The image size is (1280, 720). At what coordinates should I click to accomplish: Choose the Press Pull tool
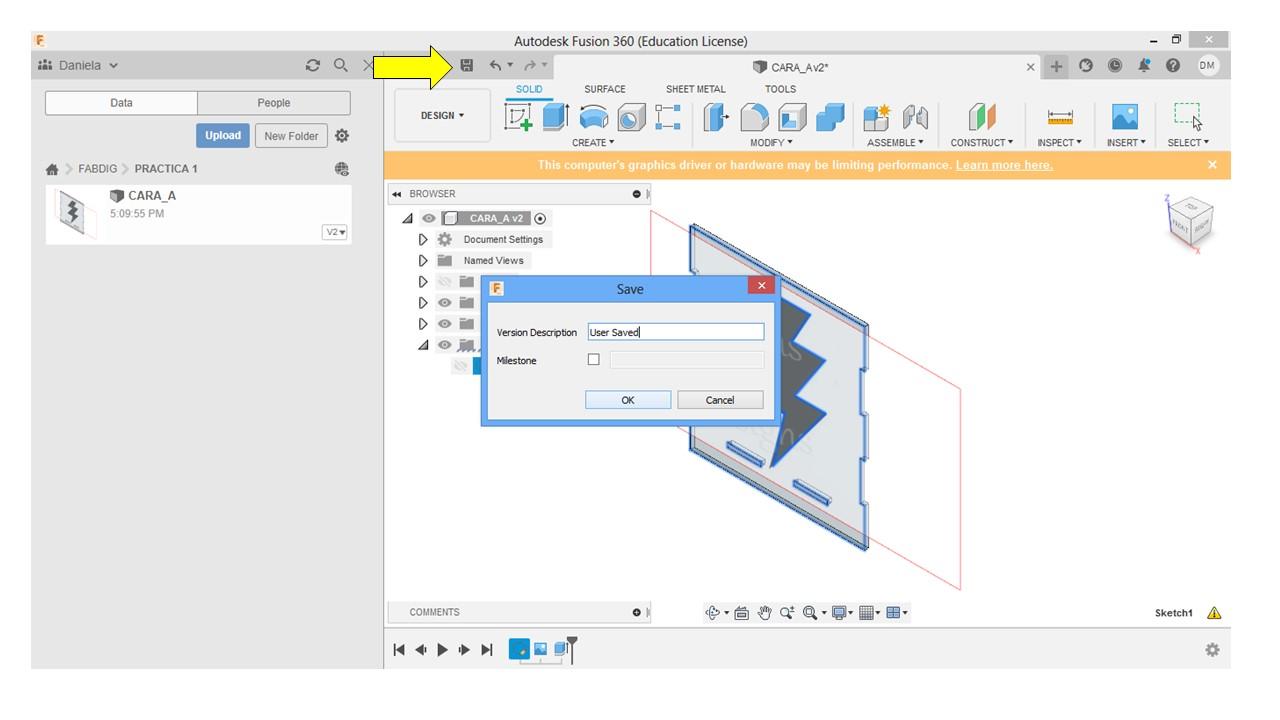(718, 118)
